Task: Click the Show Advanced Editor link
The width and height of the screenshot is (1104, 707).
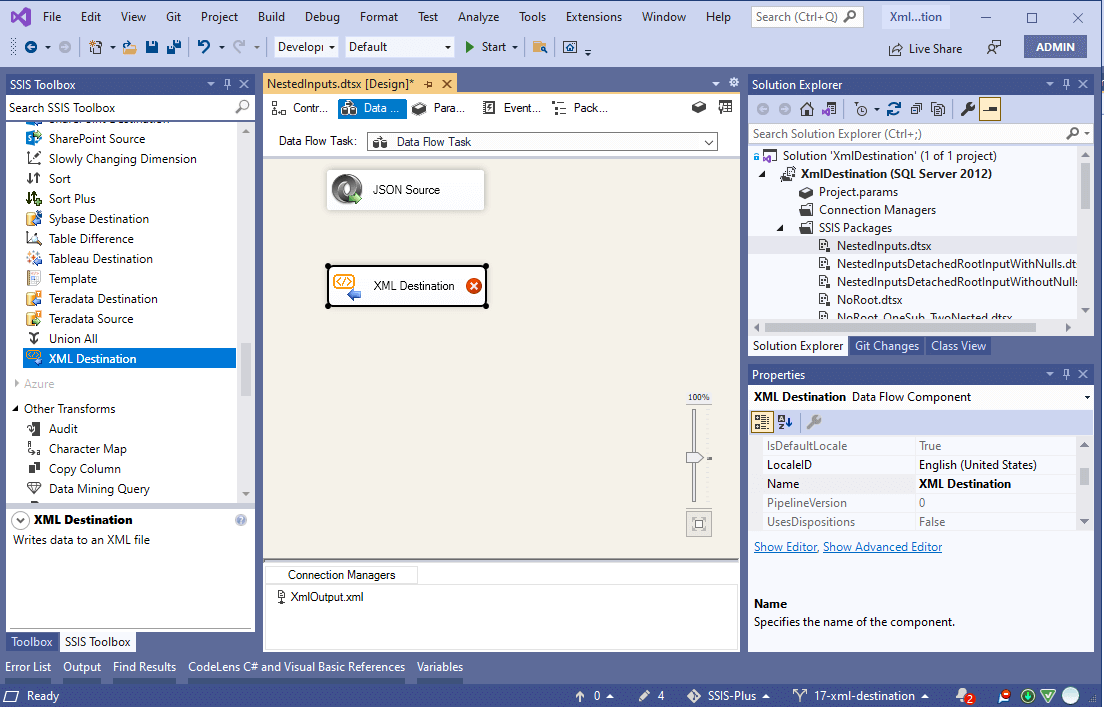Action: tap(882, 546)
